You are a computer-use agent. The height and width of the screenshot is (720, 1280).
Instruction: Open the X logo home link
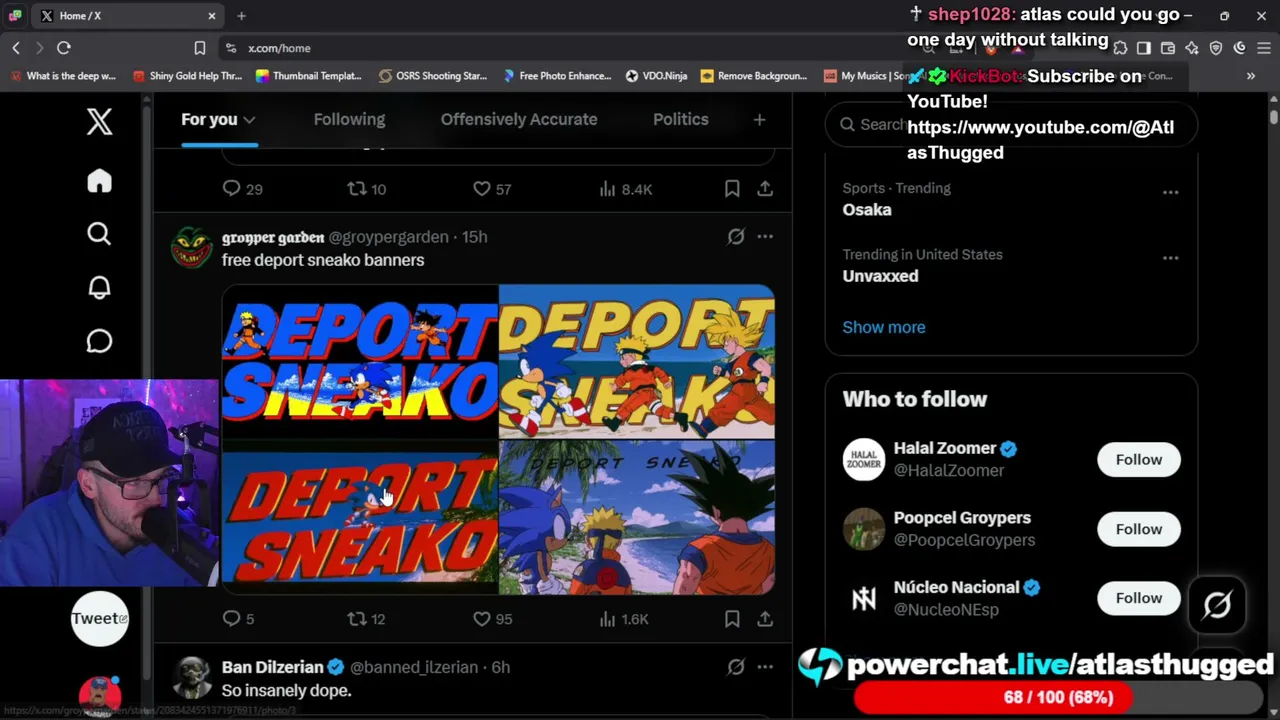tap(99, 122)
